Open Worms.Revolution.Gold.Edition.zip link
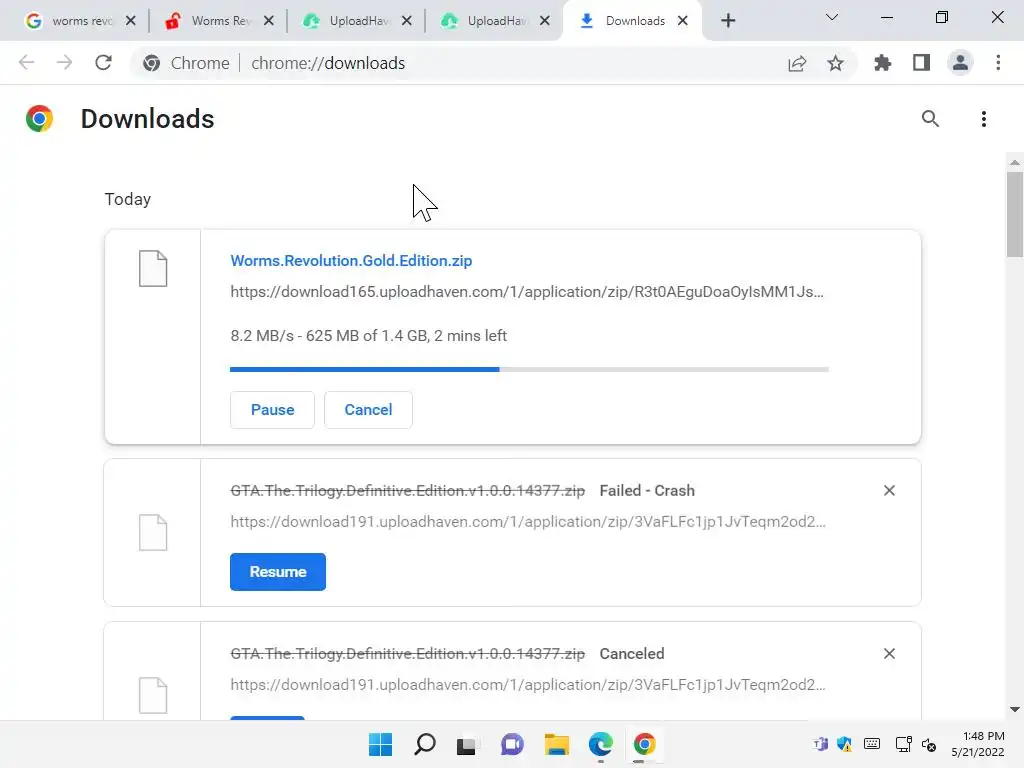 tap(351, 261)
